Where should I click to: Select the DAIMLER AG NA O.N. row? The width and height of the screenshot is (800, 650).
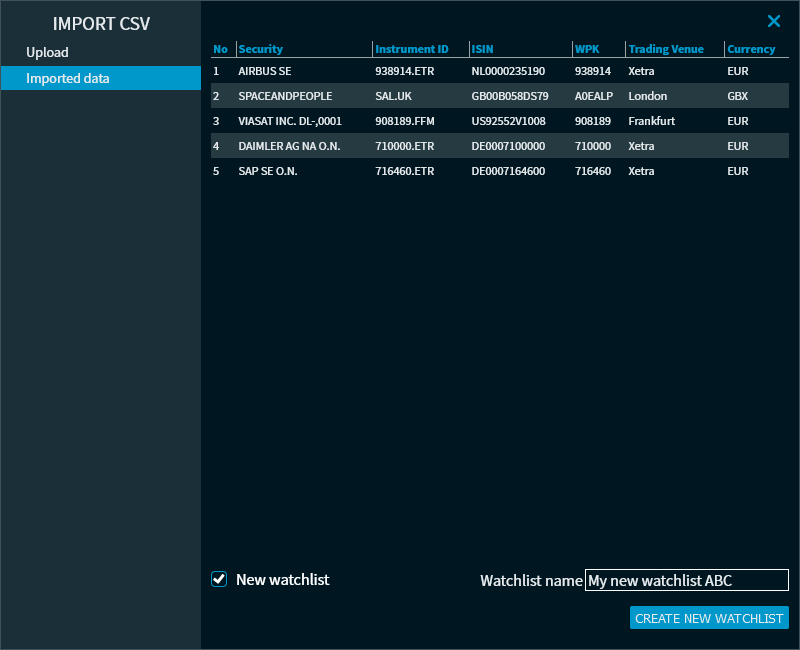tap(289, 146)
